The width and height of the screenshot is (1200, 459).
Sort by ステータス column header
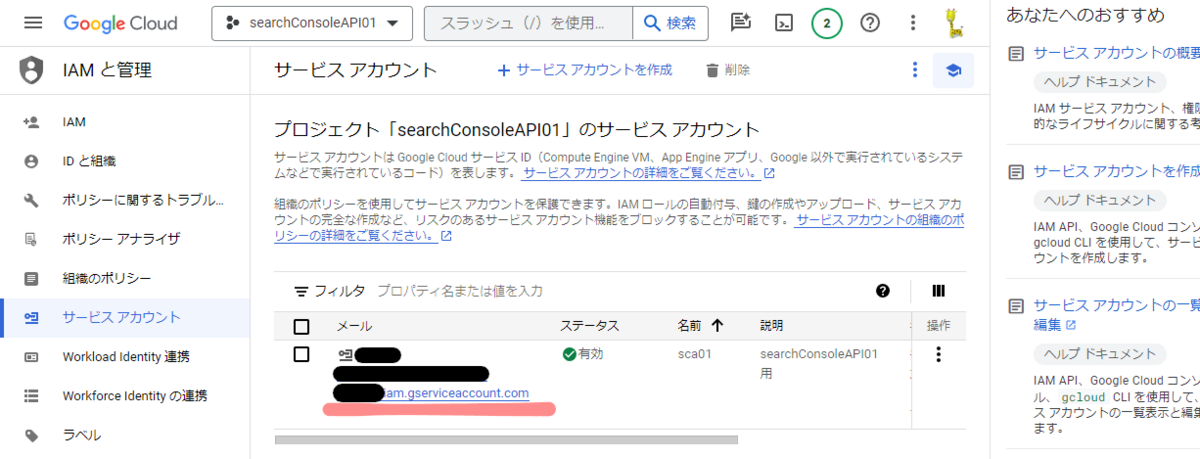tap(589, 326)
